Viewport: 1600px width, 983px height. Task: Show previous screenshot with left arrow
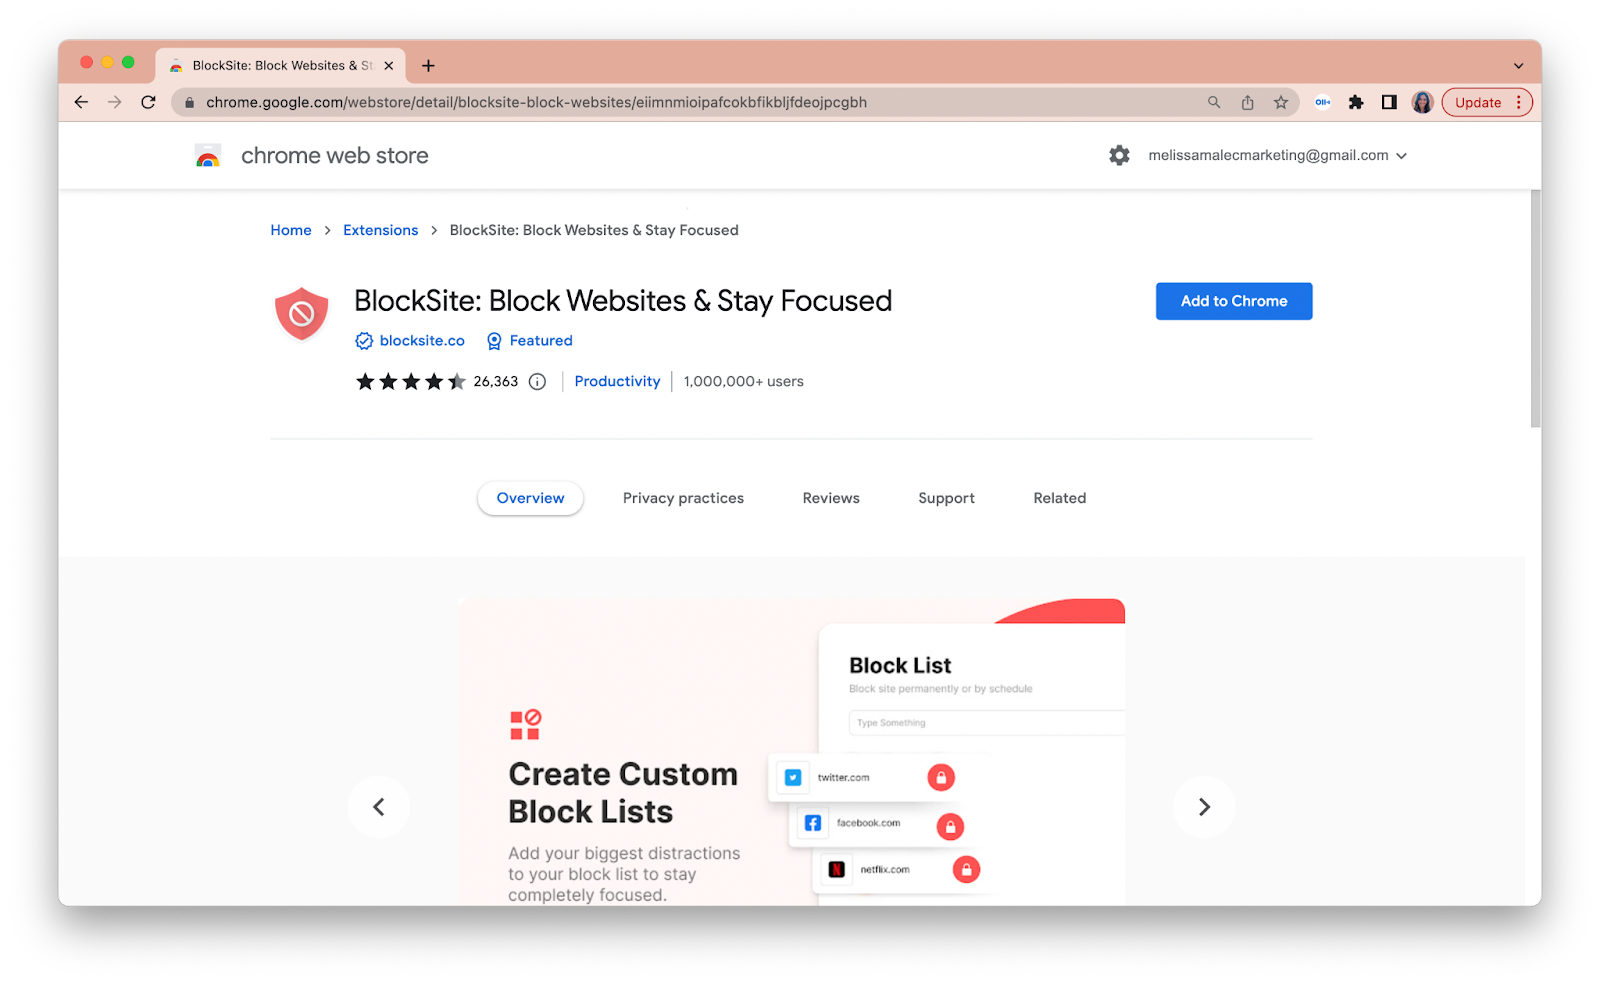[379, 807]
